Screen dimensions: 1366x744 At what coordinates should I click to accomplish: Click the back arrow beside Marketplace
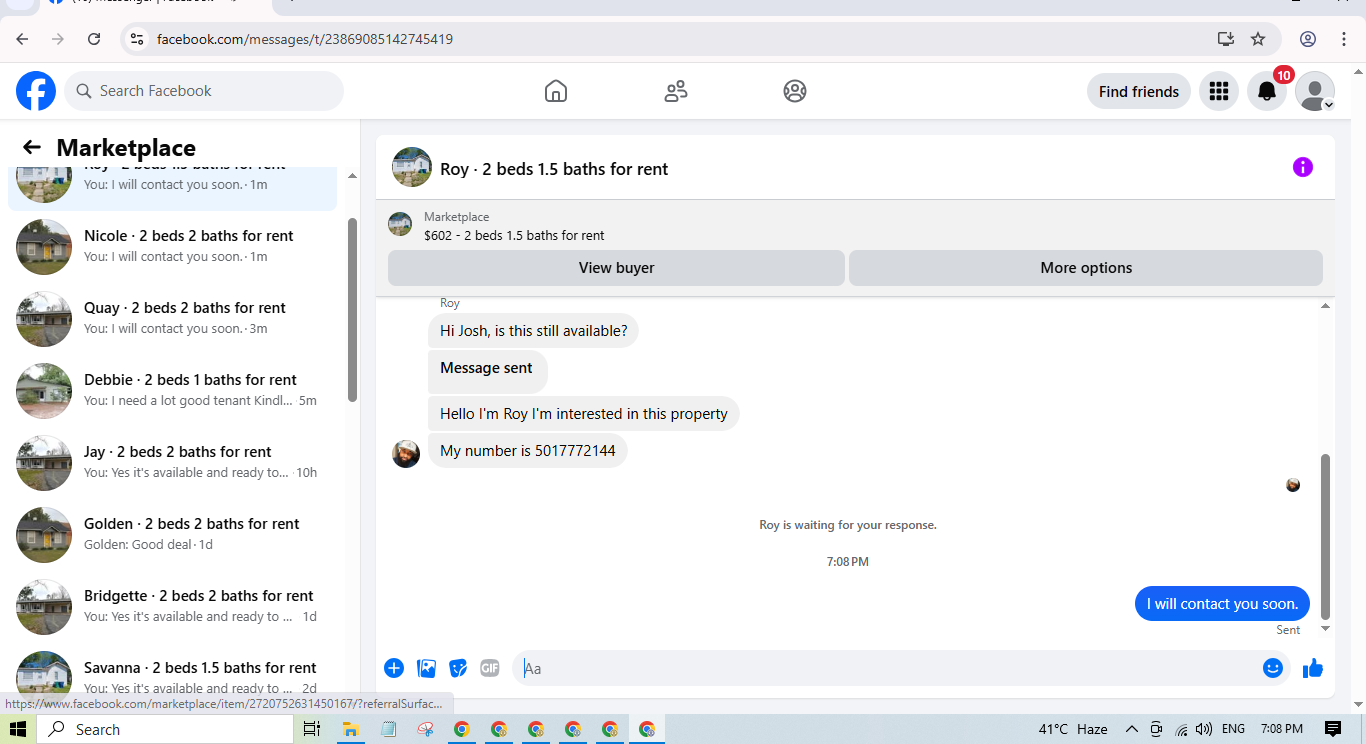pos(32,148)
